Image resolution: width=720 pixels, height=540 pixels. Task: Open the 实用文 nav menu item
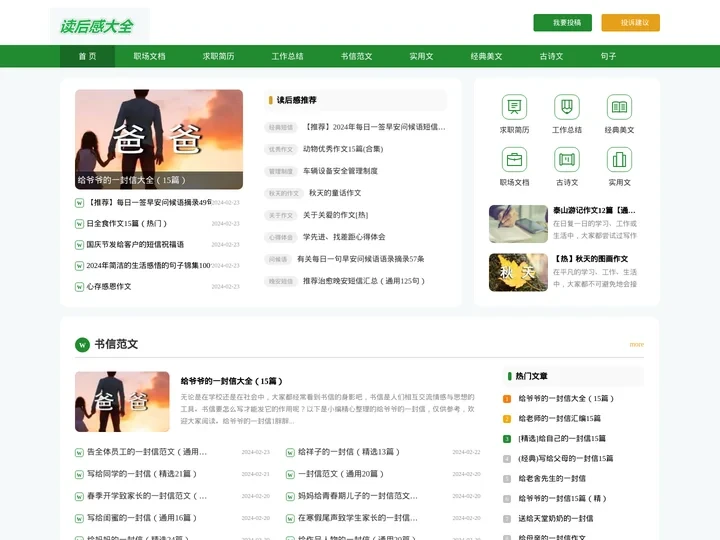click(x=421, y=56)
